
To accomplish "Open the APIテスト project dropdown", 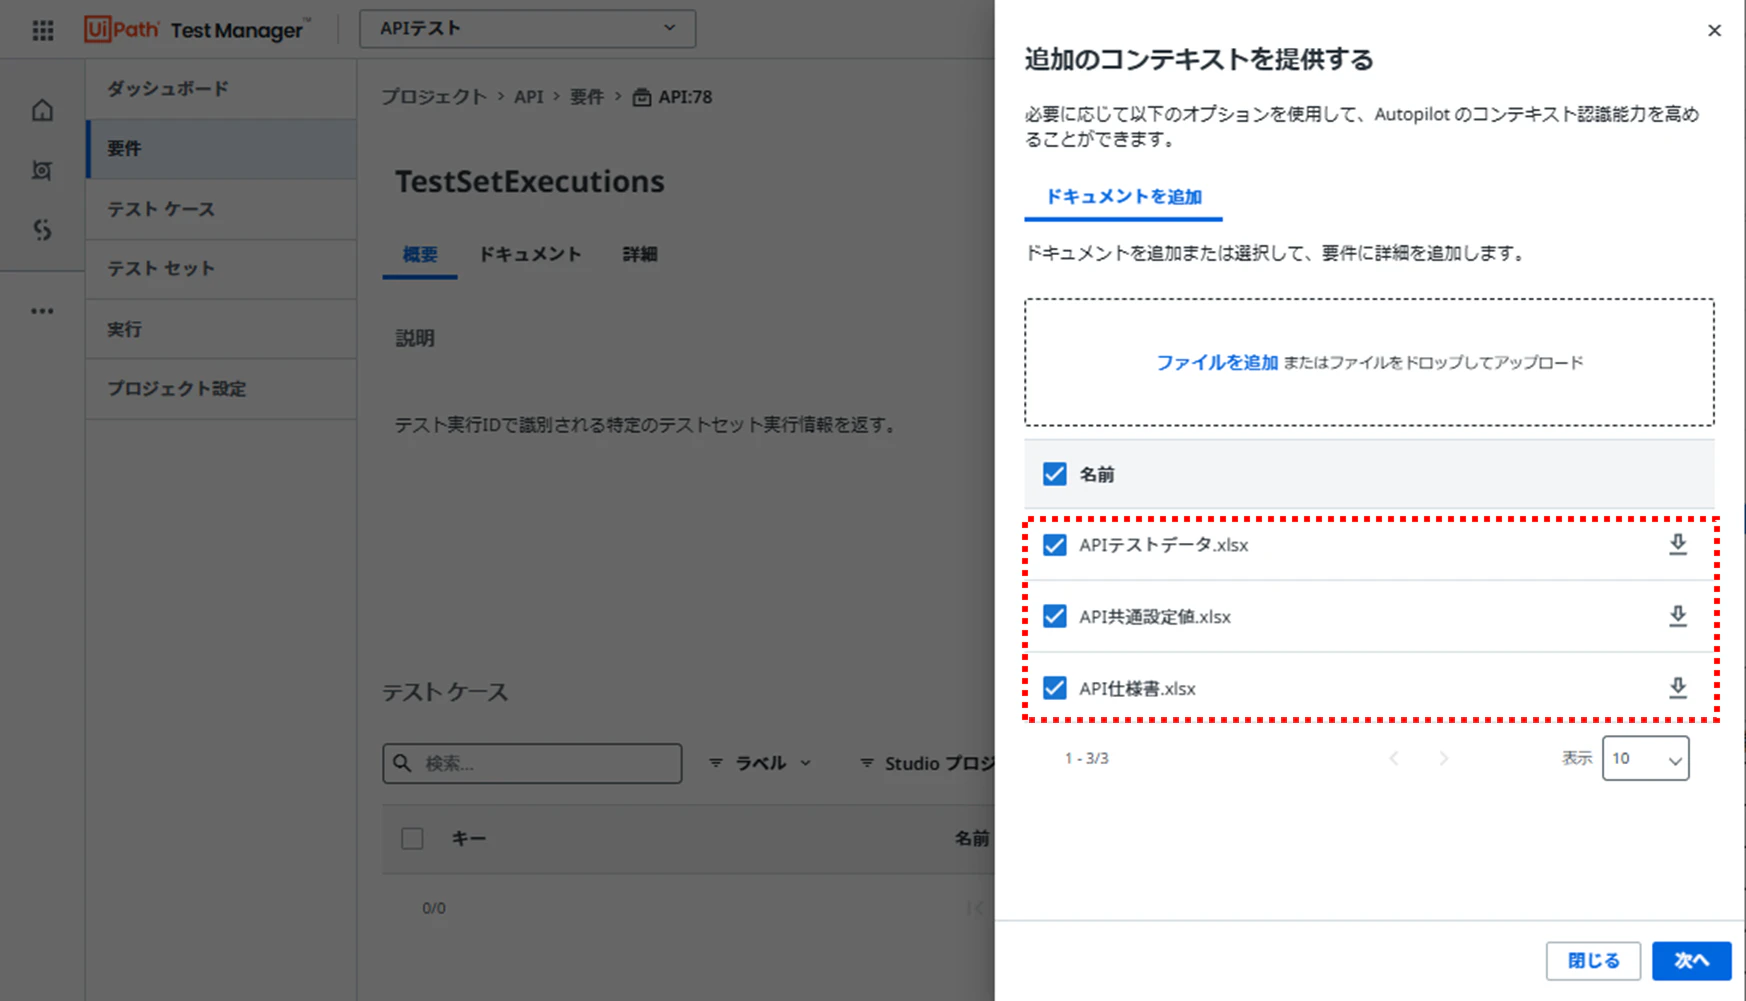I will (528, 29).
